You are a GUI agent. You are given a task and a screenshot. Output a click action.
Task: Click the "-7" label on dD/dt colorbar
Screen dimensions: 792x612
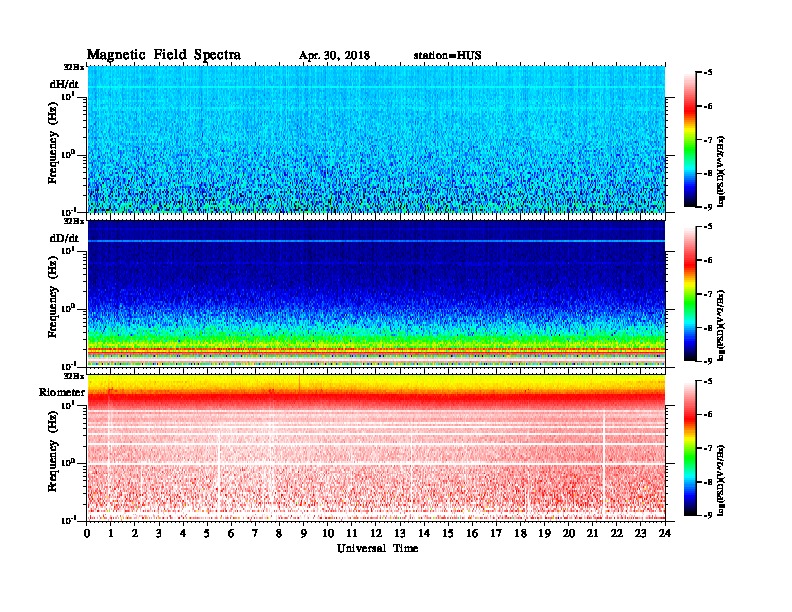707,294
